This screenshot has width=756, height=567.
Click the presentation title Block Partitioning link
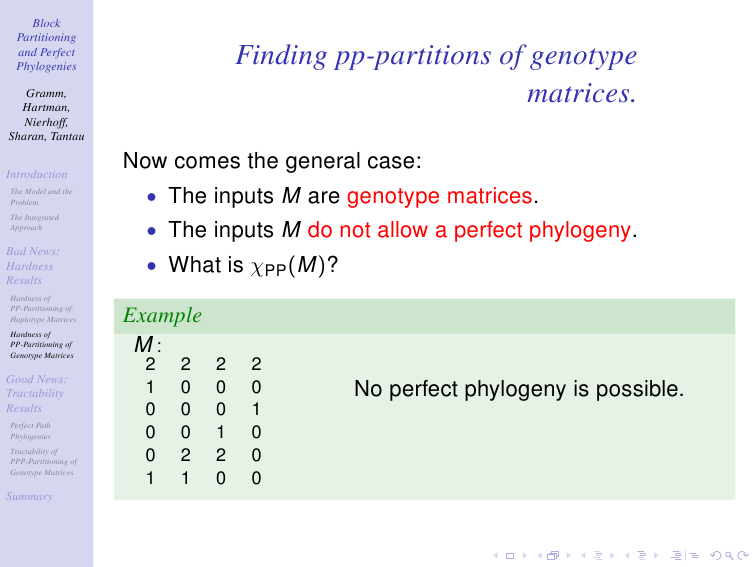pos(46,44)
